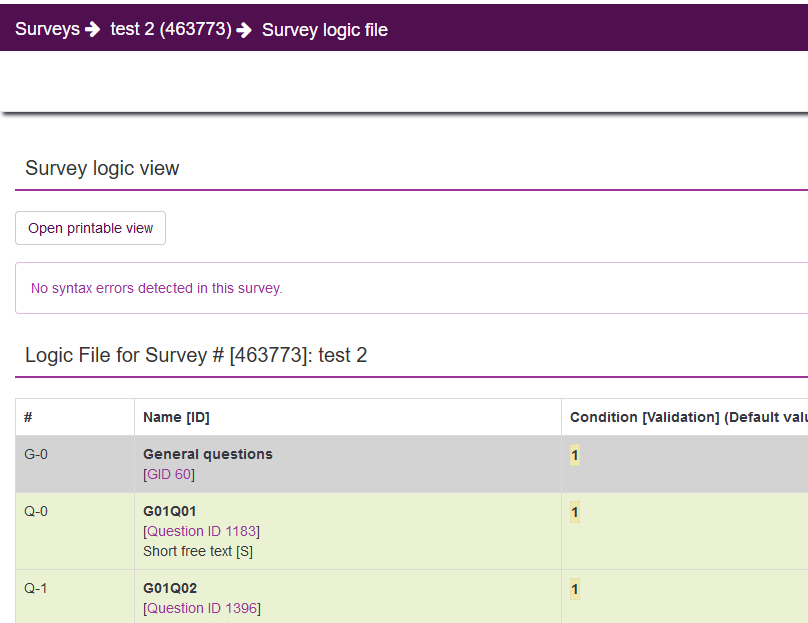Select the highlighted condition 1 in G01Q01 row

[x=575, y=512]
